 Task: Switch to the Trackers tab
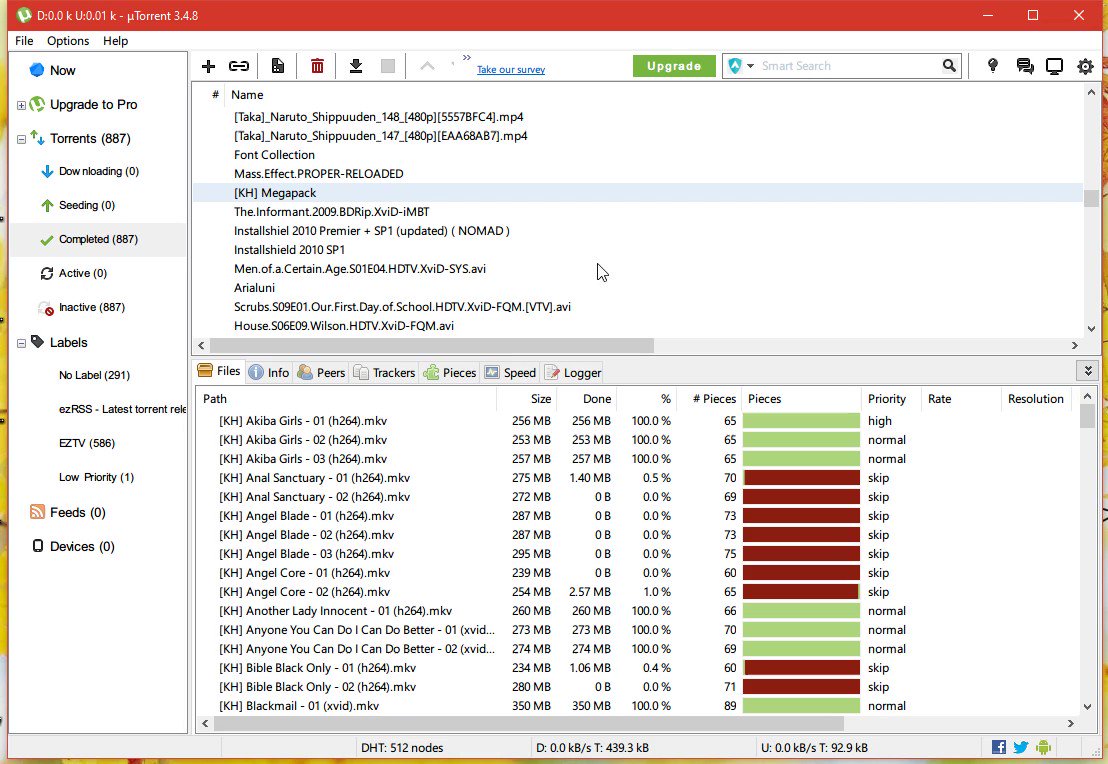pyautogui.click(x=384, y=372)
